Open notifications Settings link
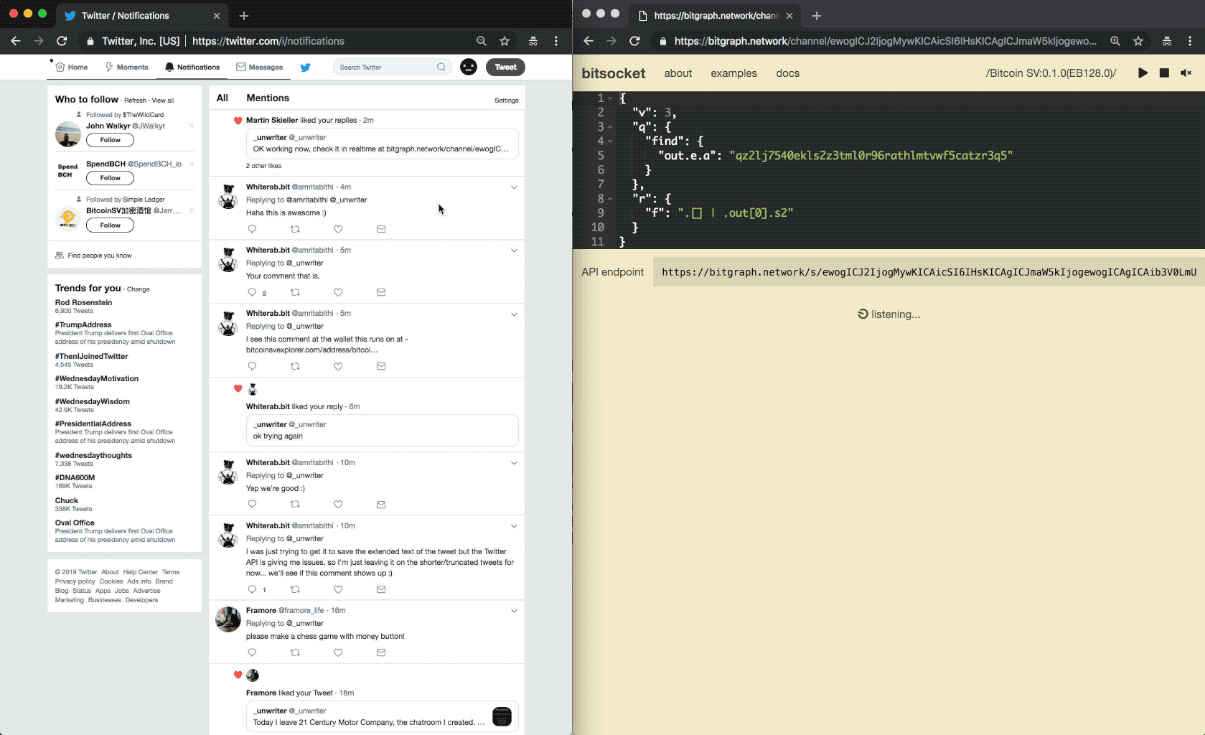Screen dimensions: 1205x735 506,101
